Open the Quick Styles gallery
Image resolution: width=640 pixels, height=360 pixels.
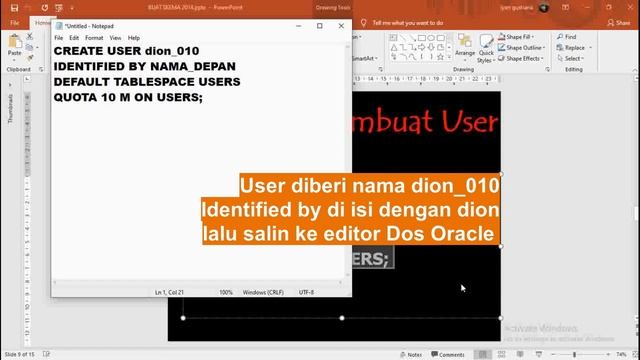[486, 48]
